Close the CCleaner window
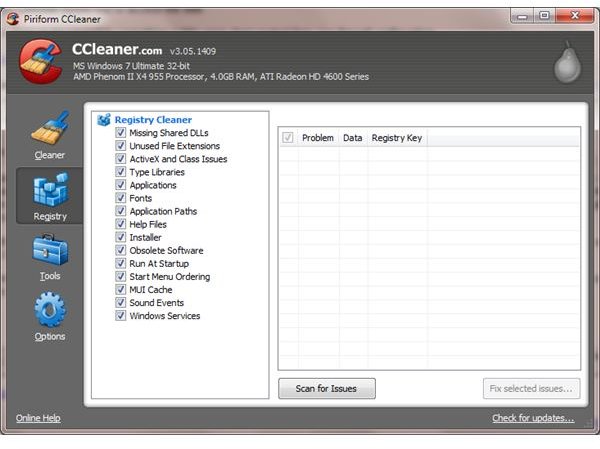 click(574, 16)
